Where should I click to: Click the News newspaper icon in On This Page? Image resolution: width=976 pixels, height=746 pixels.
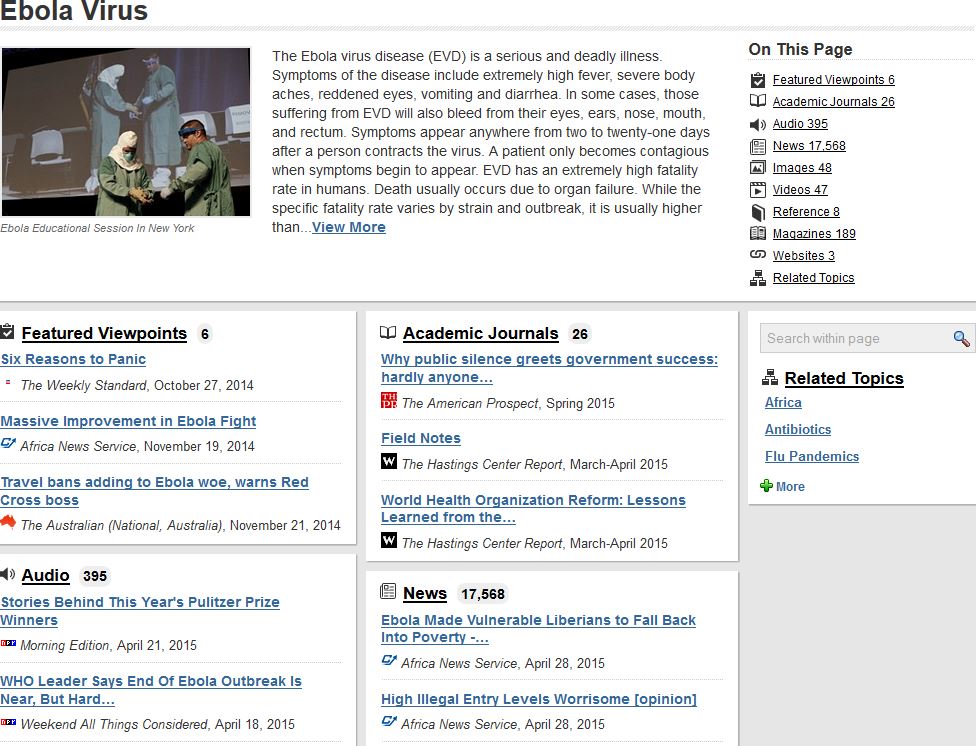[x=757, y=146]
